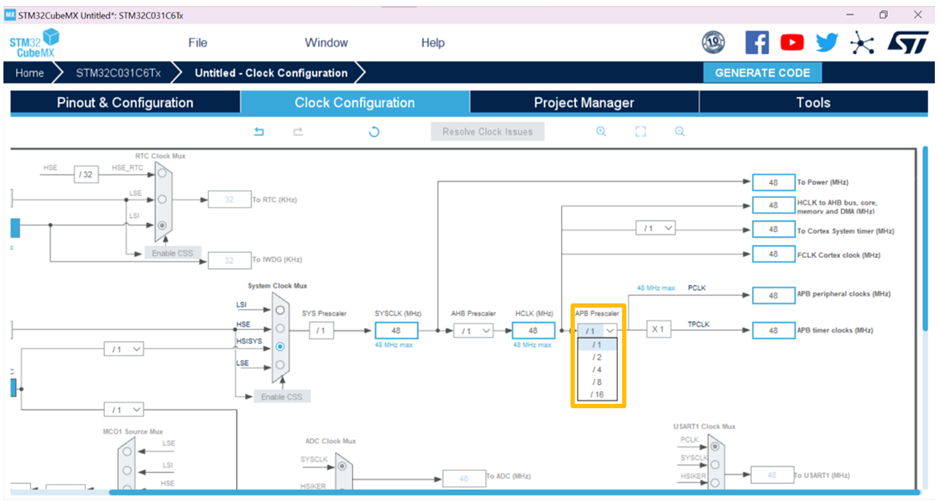The image size is (940, 501).
Task: Switch to Pinout & Configuration tab
Action: [125, 102]
